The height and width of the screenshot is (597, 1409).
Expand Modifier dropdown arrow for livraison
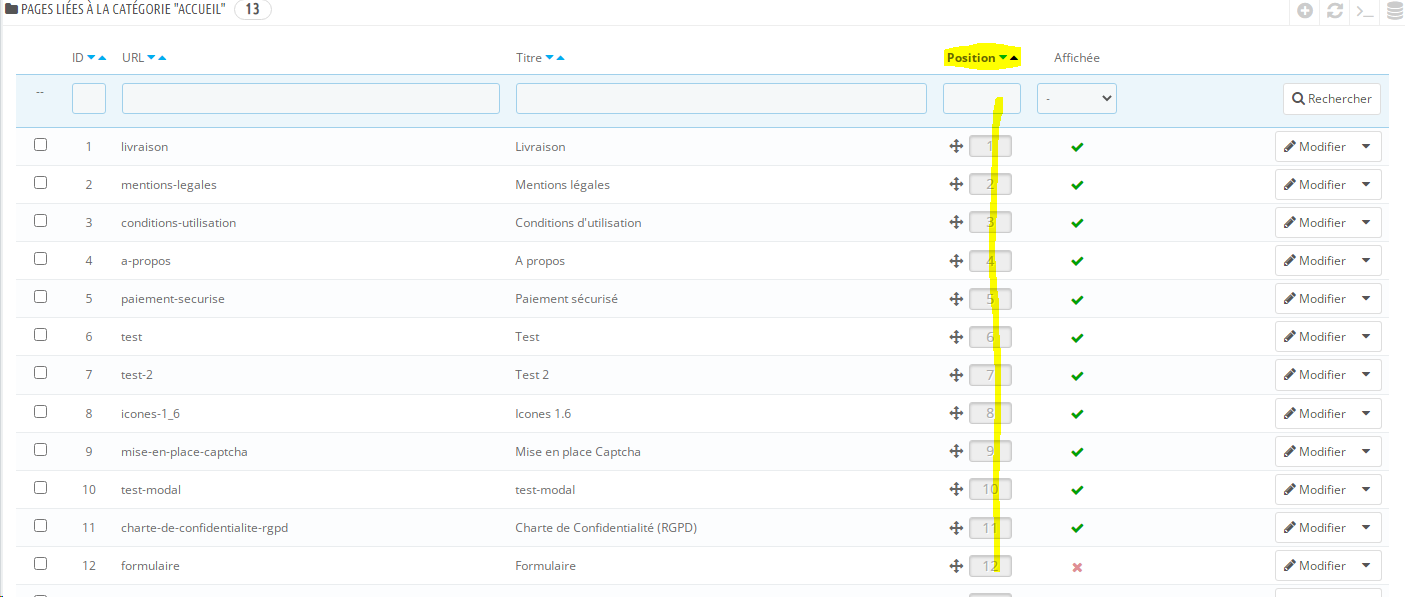1367,147
